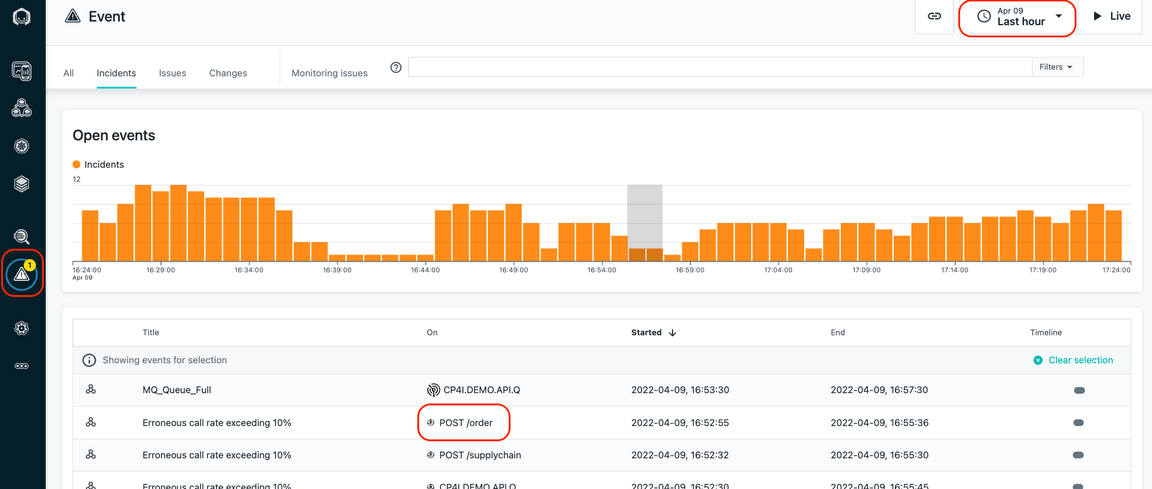
Task: Open the Changes tab
Action: 228,73
